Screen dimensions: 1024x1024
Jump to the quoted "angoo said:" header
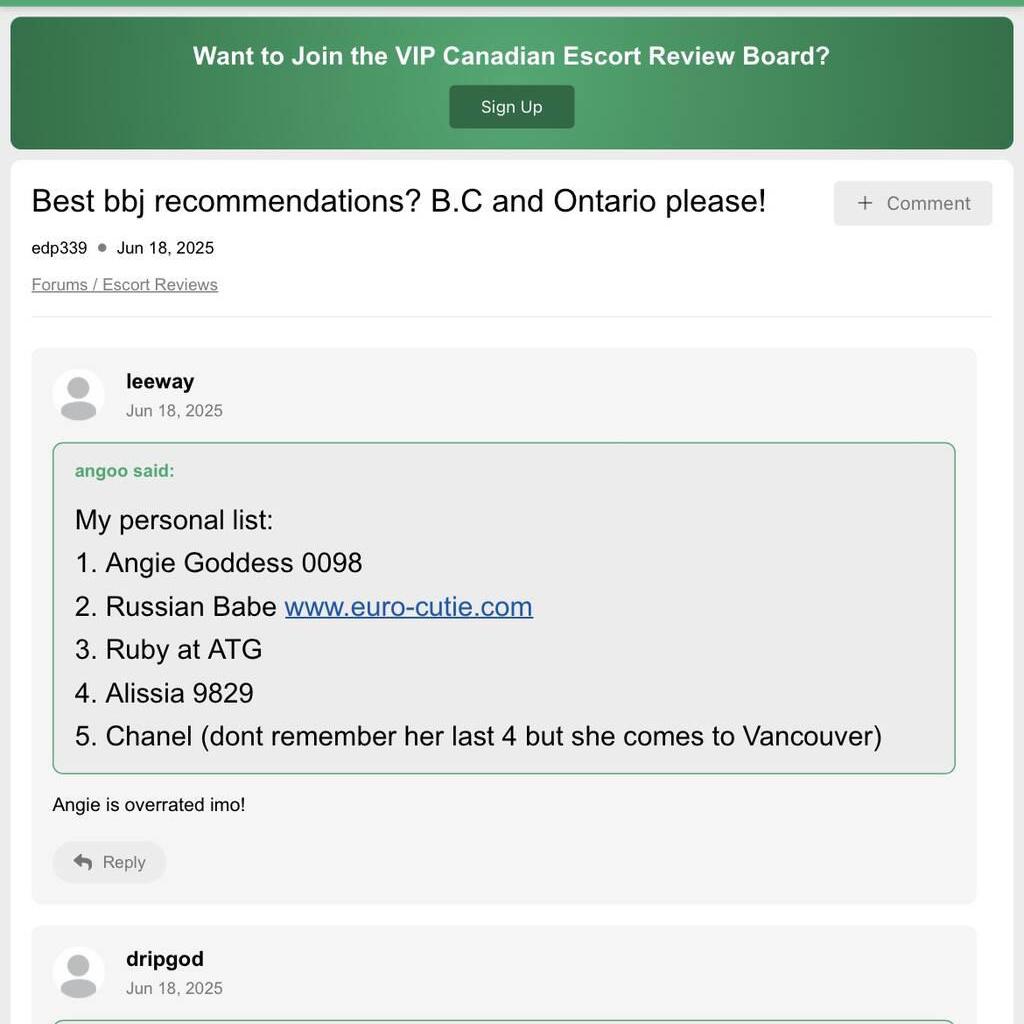click(x=125, y=471)
